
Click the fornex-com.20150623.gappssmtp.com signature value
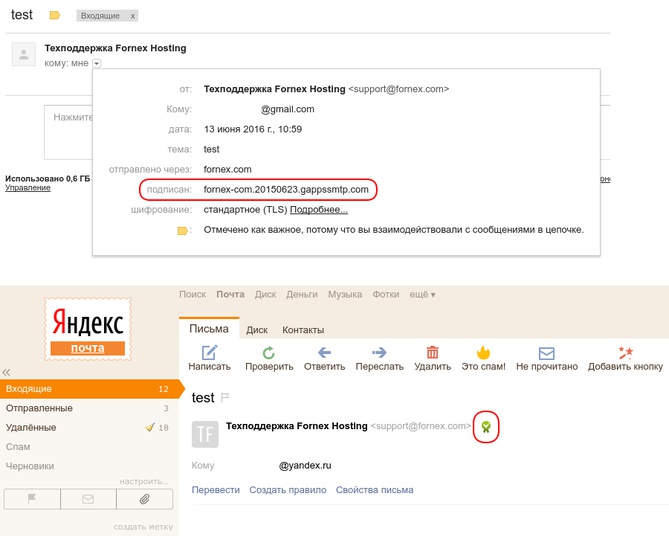tap(286, 190)
